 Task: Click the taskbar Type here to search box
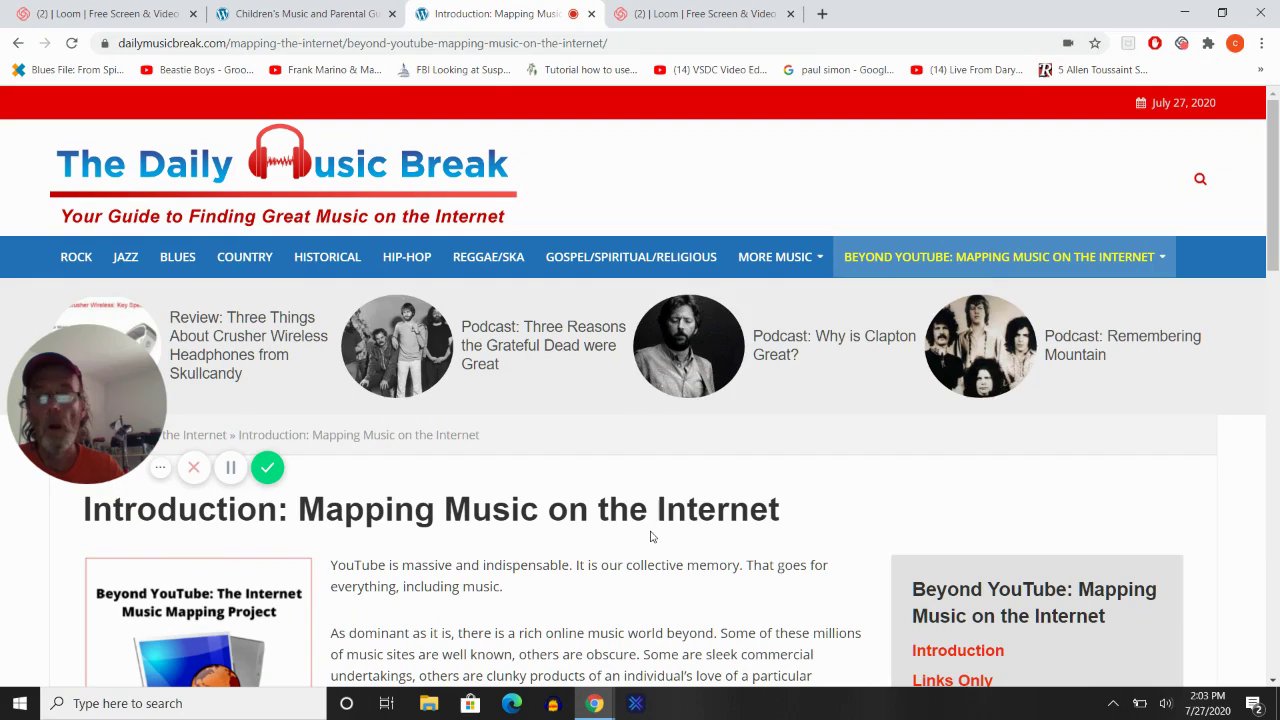coord(184,703)
